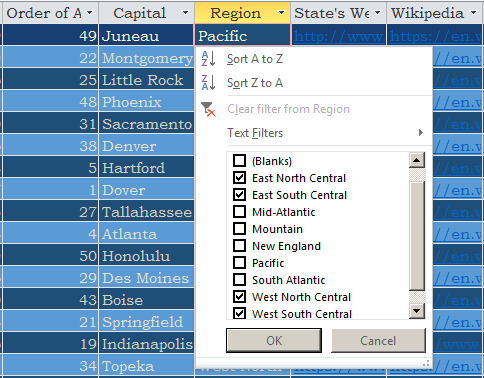Open the Order of A column dropdown

point(90,13)
